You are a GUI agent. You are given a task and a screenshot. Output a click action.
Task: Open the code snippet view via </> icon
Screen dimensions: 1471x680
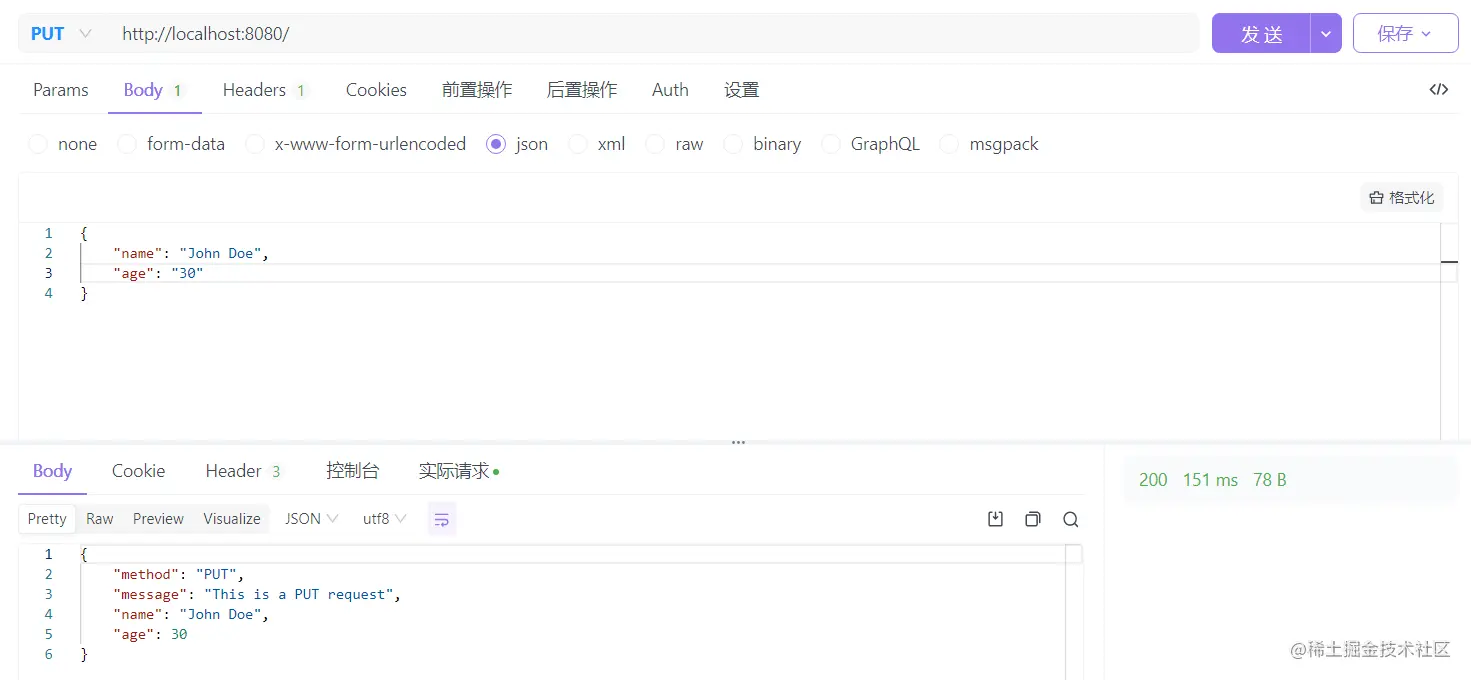pos(1438,89)
